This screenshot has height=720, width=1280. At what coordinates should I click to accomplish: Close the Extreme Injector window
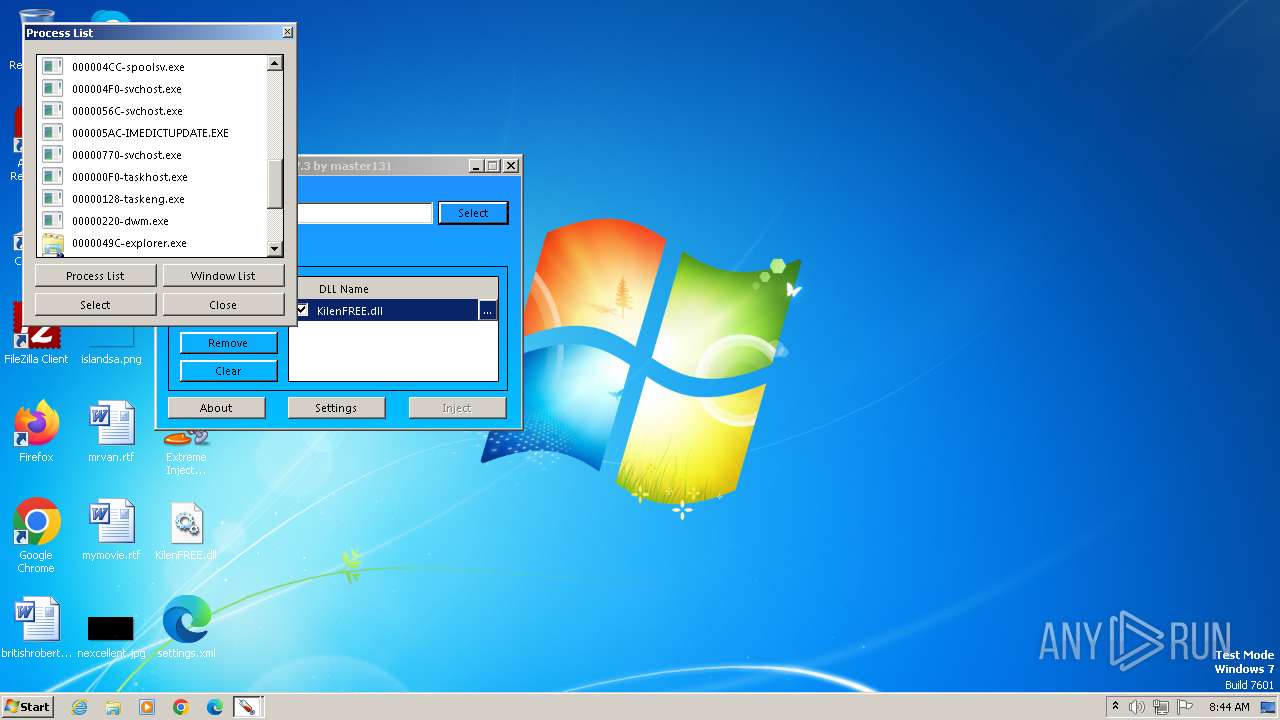pyautogui.click(x=511, y=166)
